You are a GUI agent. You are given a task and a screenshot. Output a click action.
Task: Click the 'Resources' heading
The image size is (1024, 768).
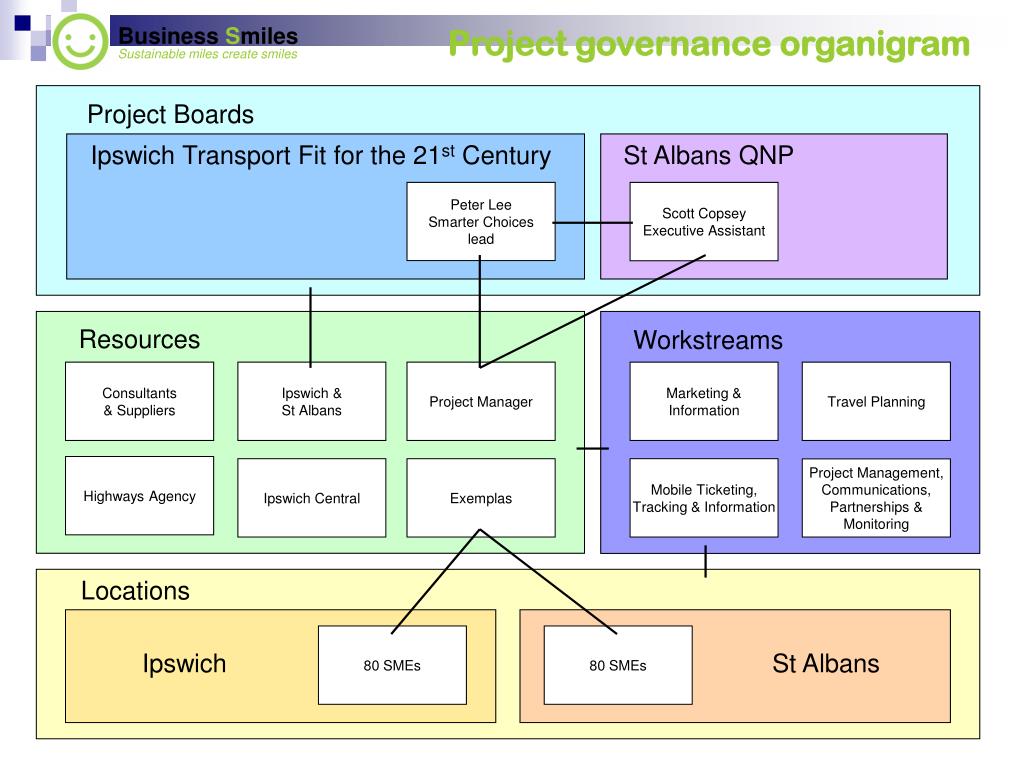(x=139, y=340)
